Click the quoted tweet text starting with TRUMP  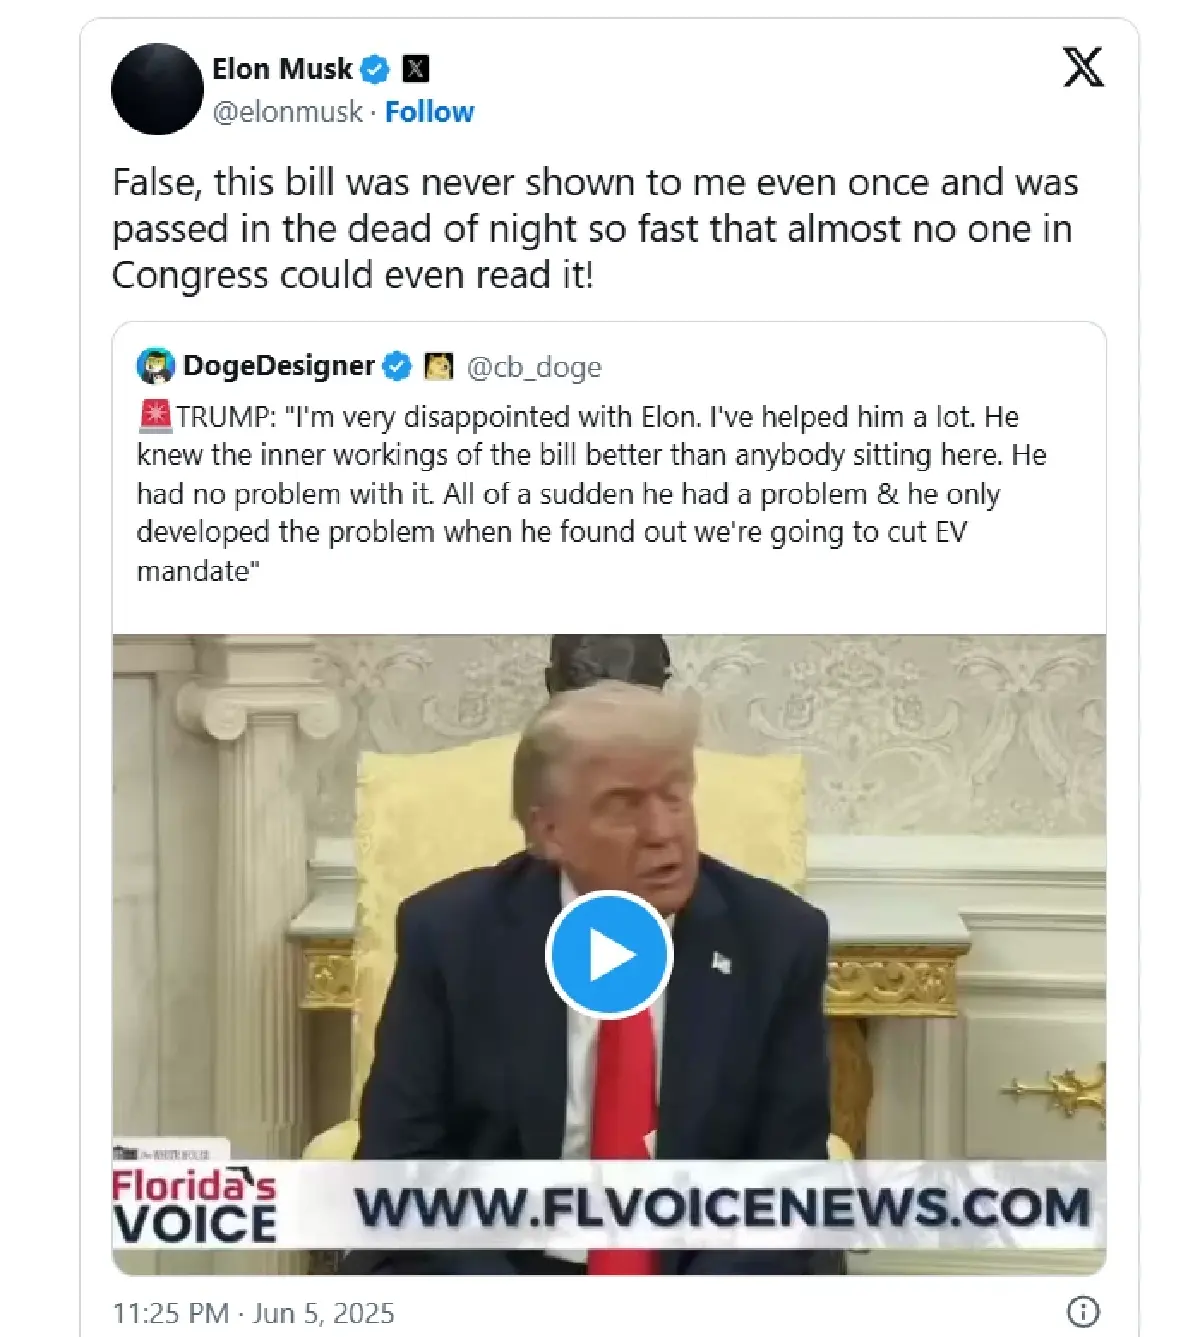click(x=592, y=493)
